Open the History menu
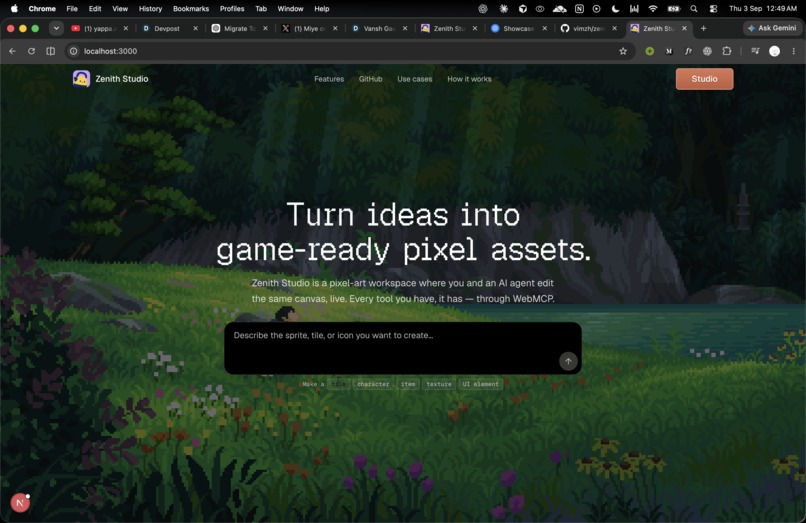Viewport: 806px width, 523px height. click(150, 8)
